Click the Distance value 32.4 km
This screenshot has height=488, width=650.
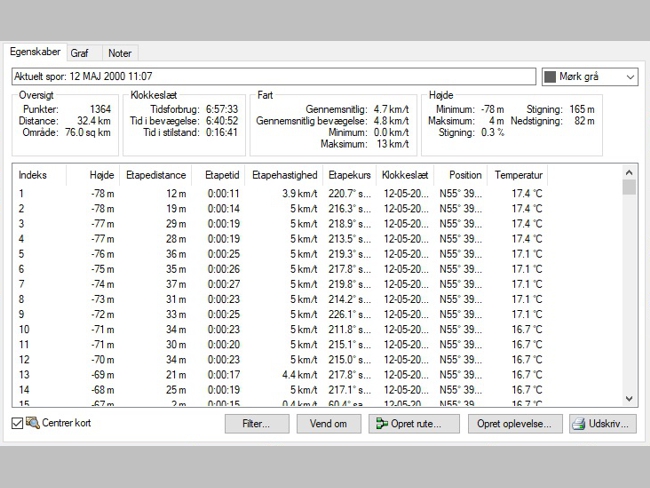(94, 121)
